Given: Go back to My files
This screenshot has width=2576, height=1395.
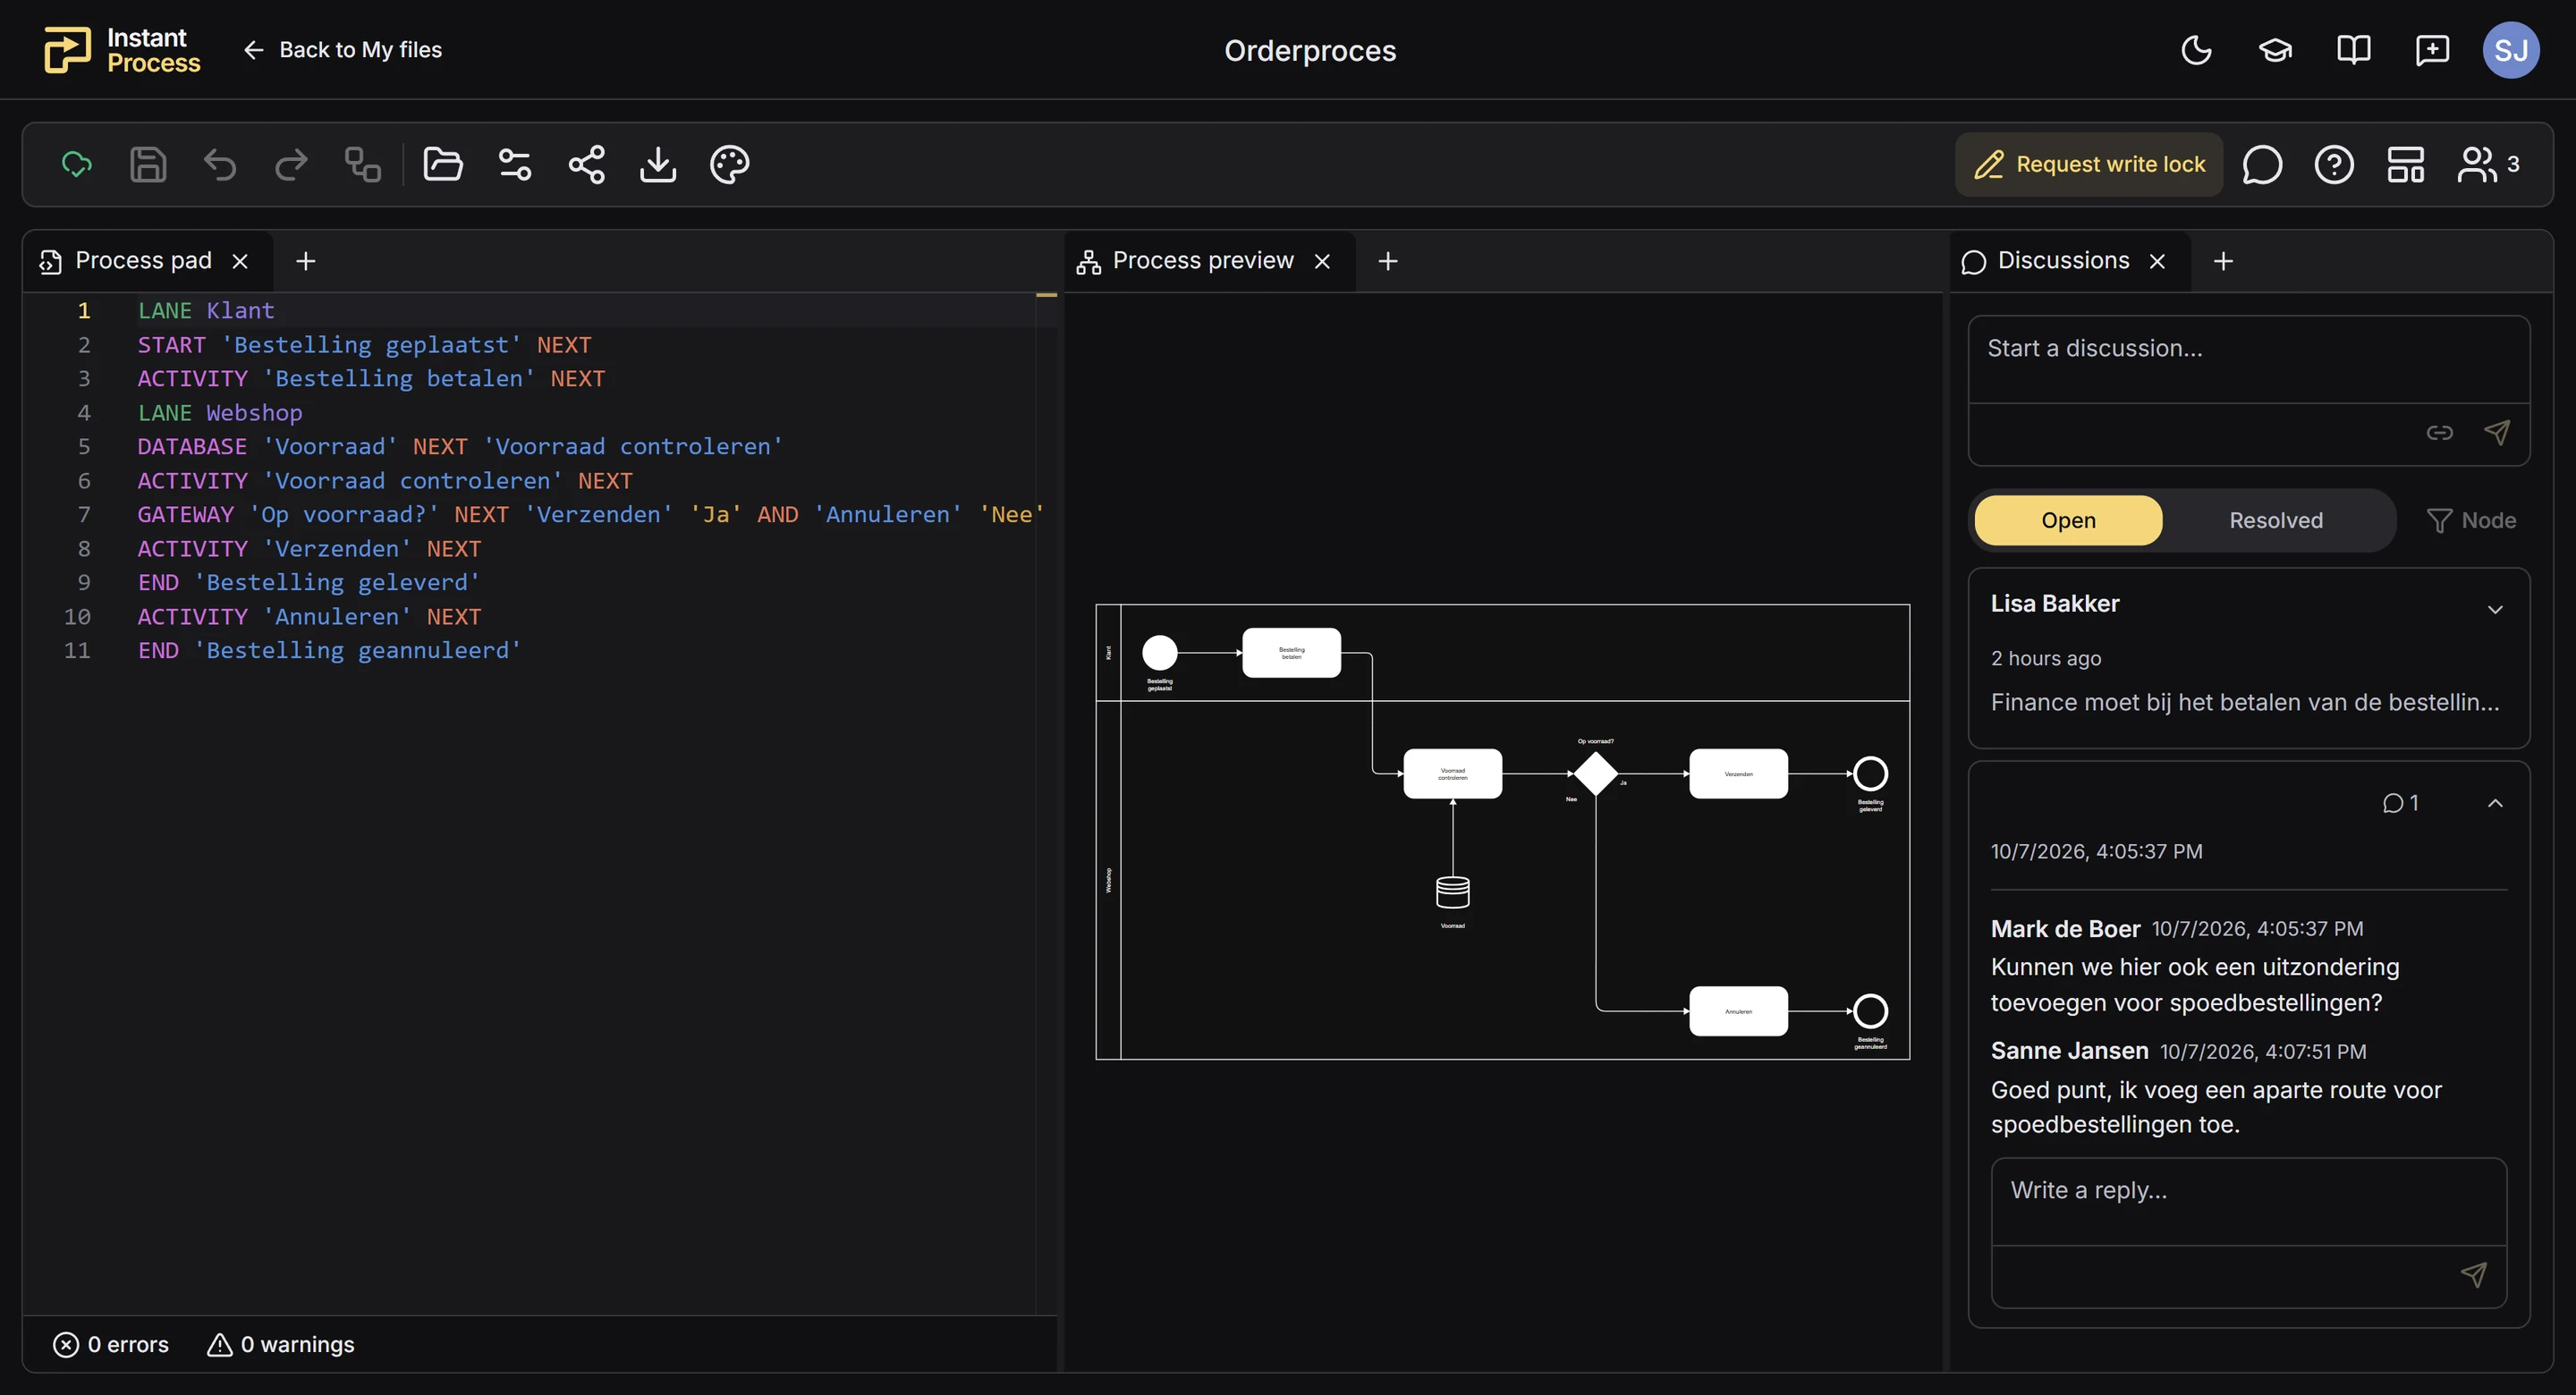Looking at the screenshot, I should click(x=342, y=50).
